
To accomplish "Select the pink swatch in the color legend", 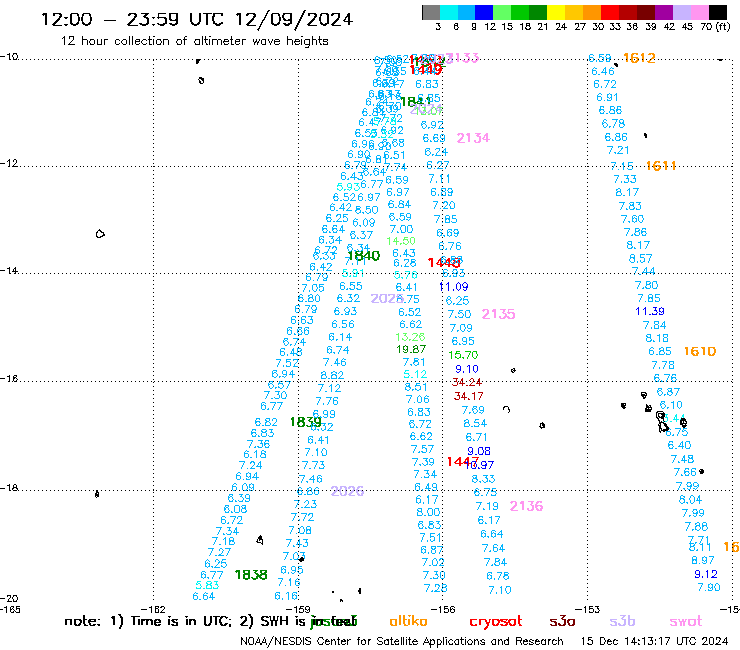I will coord(700,12).
